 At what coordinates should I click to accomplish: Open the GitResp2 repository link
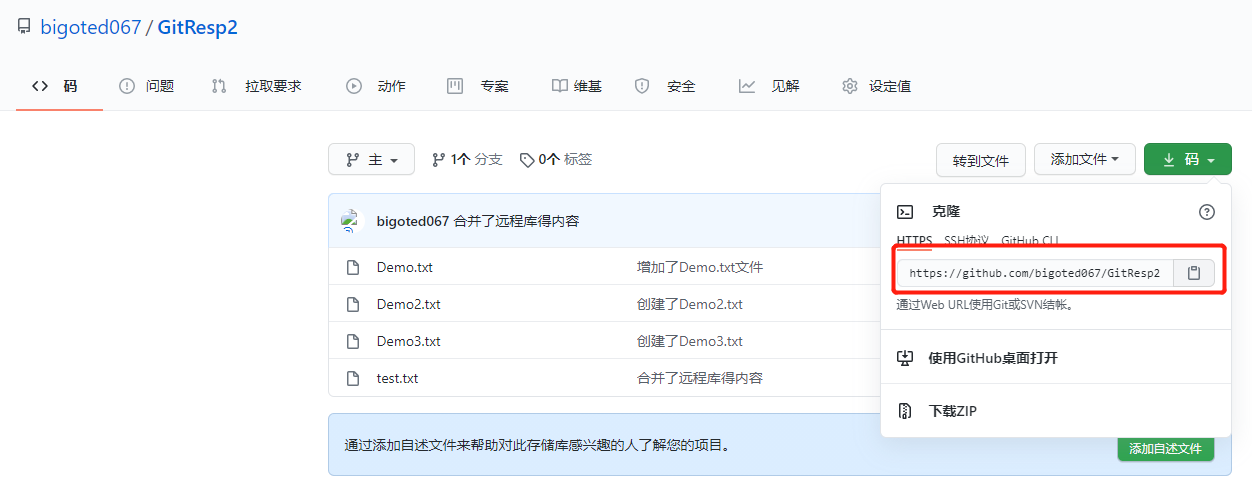pos(198,27)
